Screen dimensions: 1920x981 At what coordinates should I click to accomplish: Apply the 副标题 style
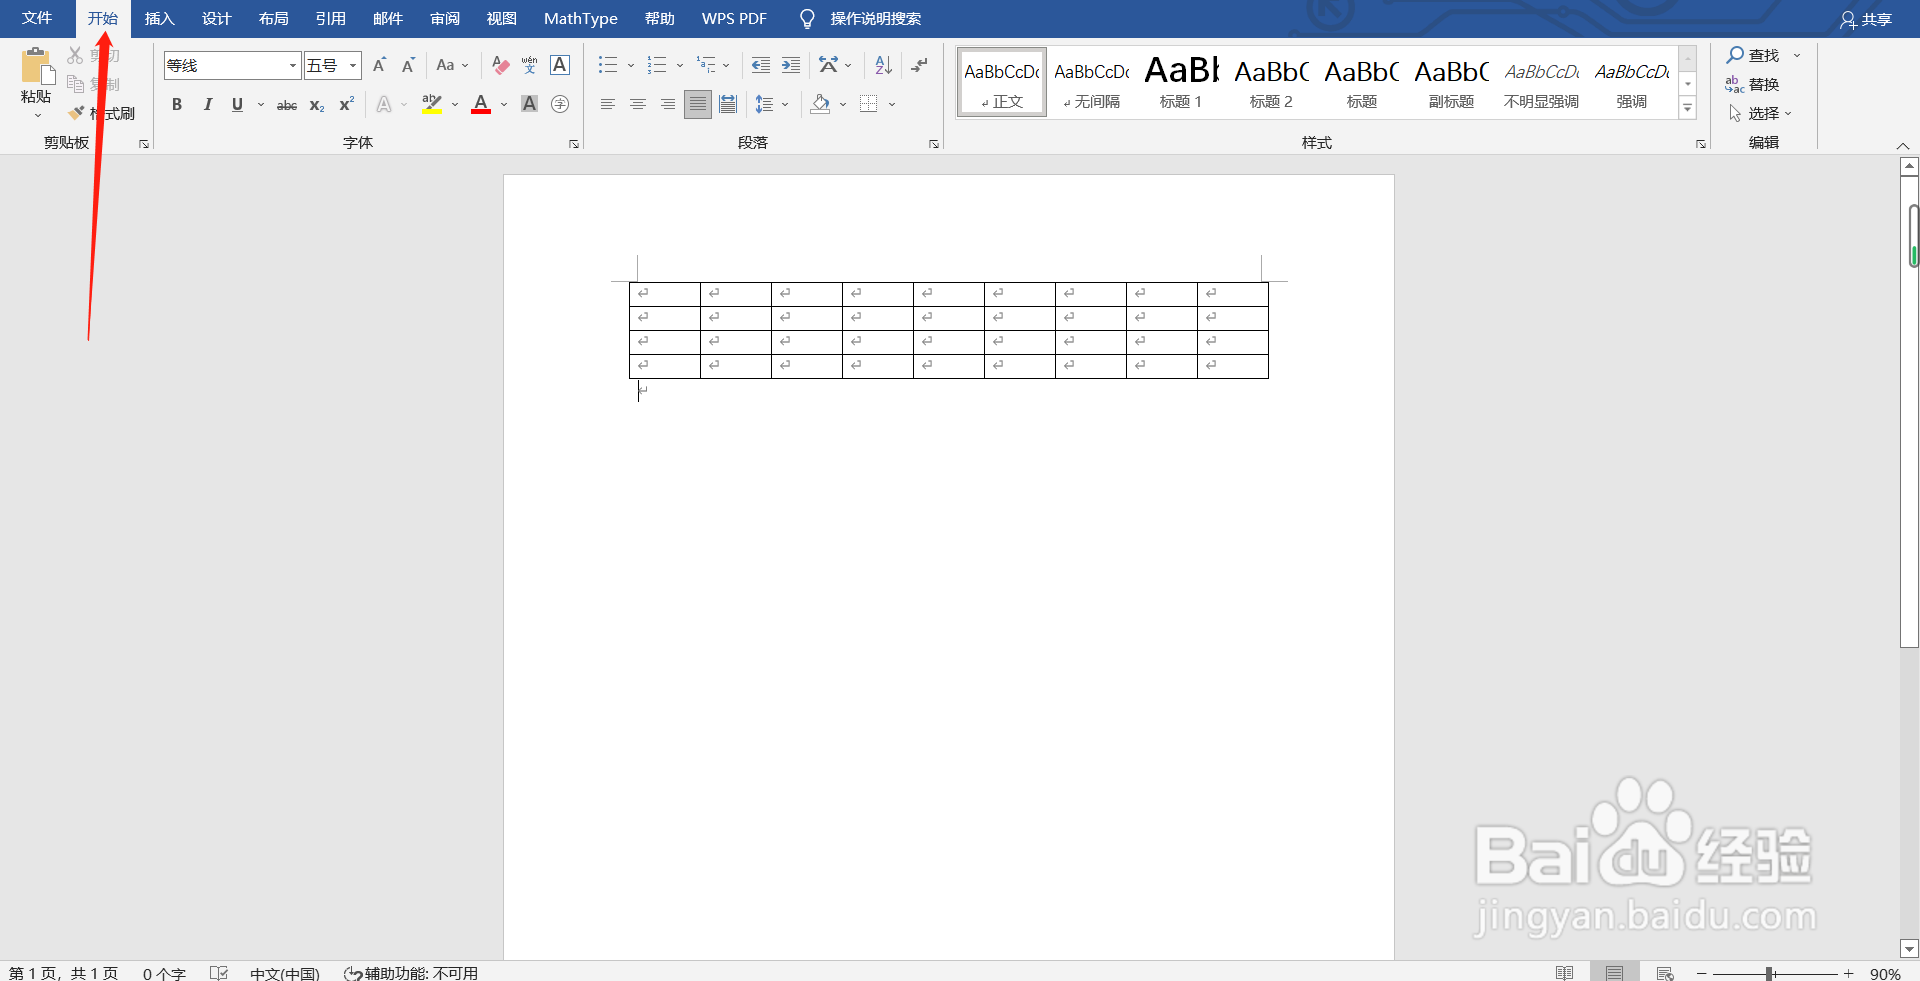(1451, 82)
